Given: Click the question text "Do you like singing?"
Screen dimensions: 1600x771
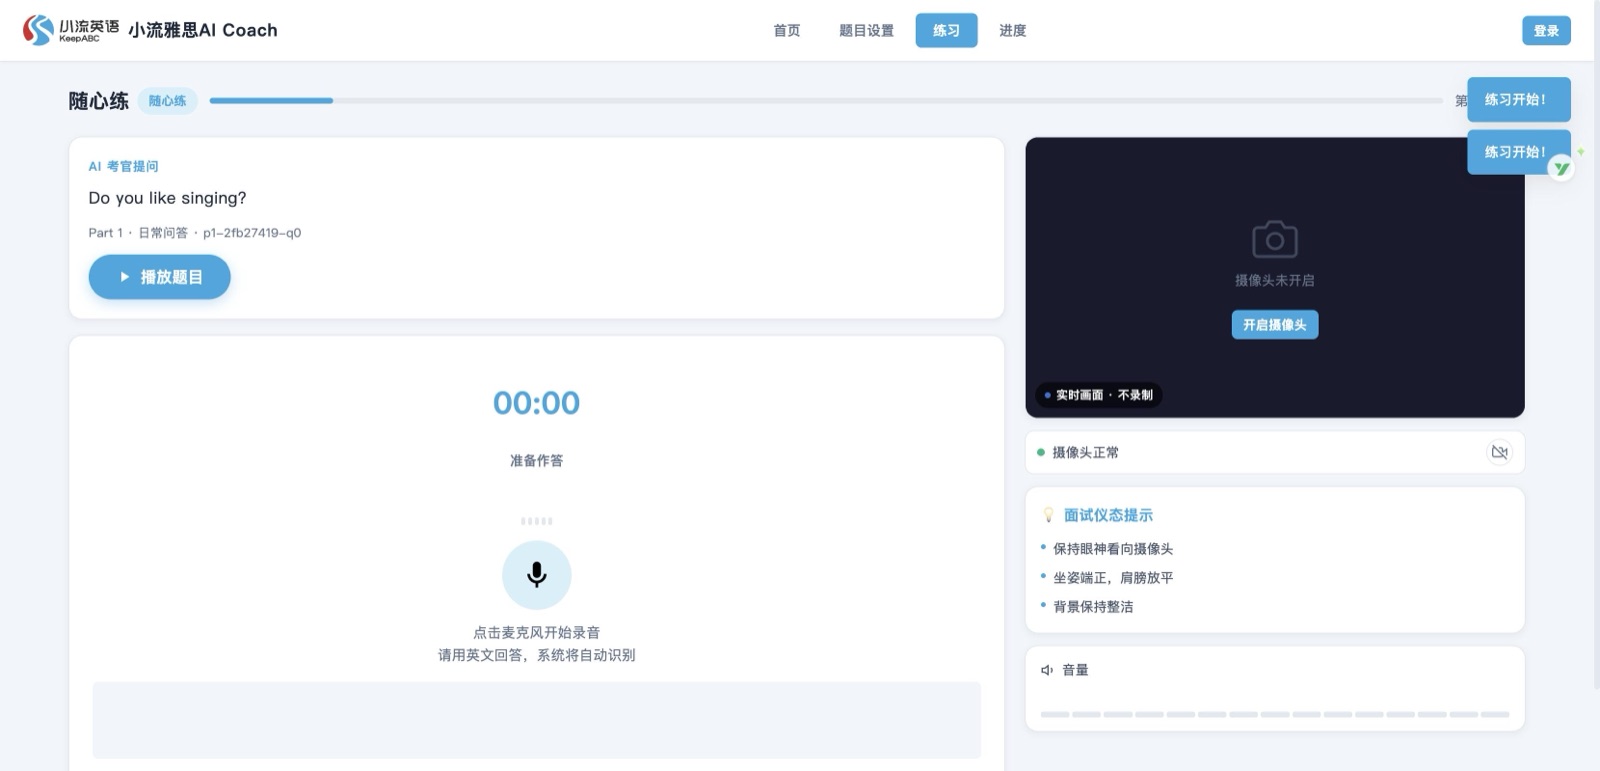Looking at the screenshot, I should pyautogui.click(x=167, y=198).
